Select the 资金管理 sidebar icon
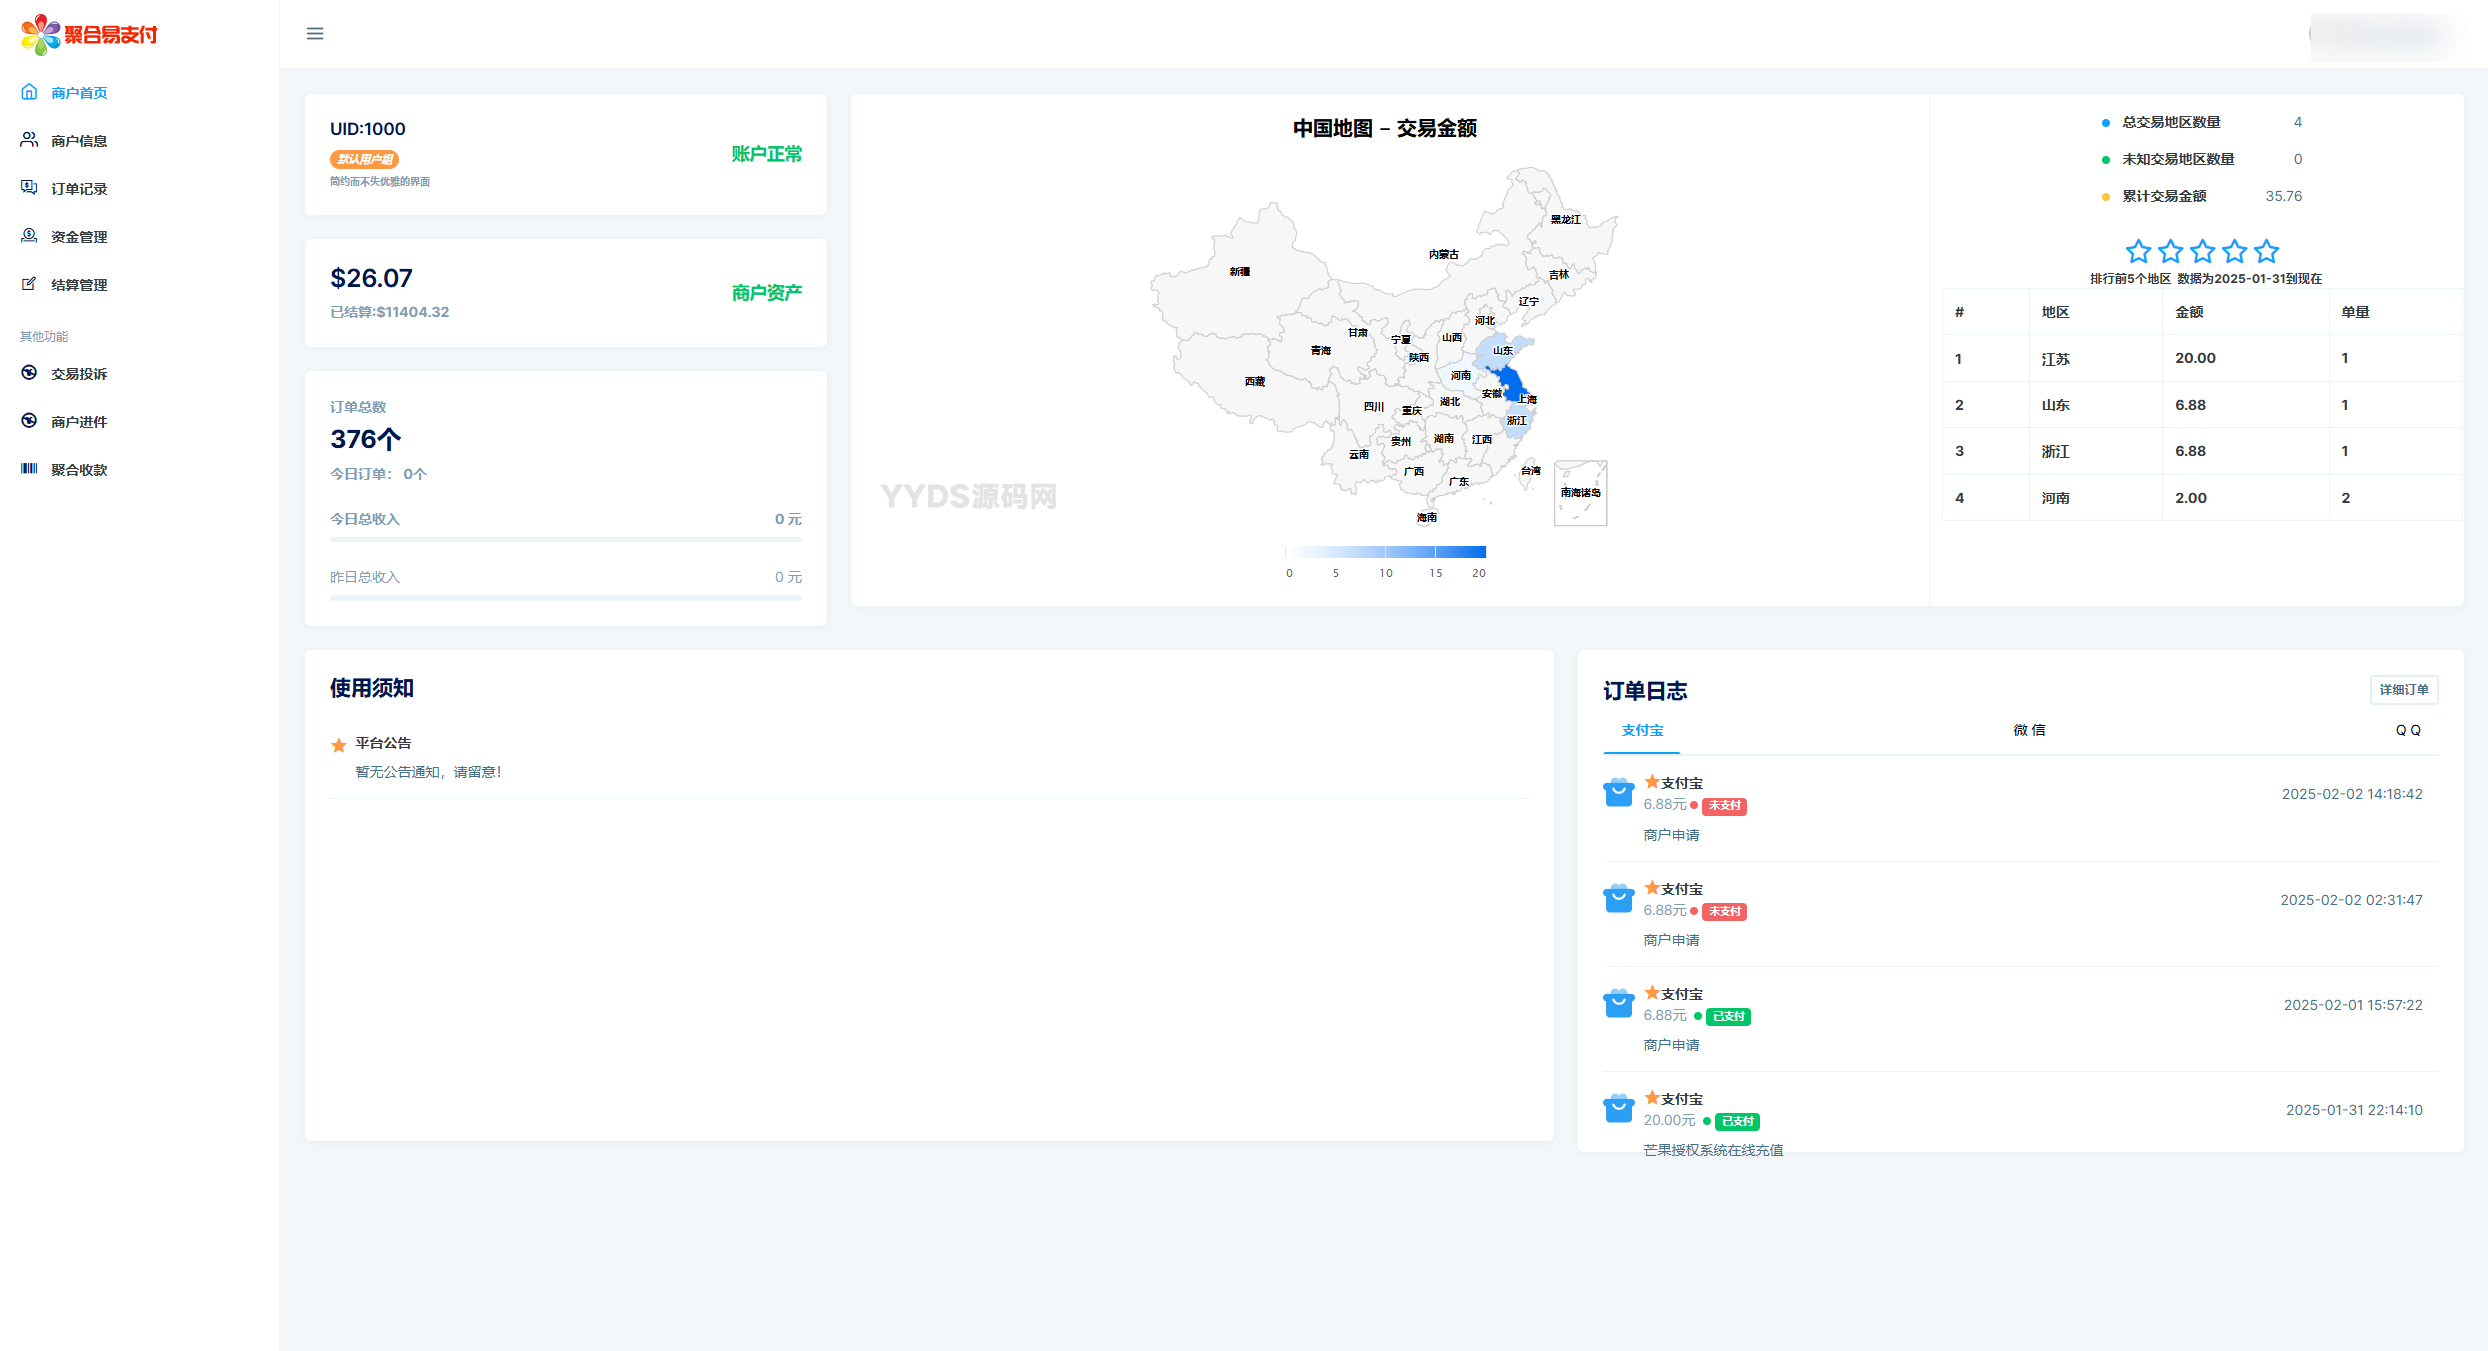This screenshot has width=2488, height=1351. pos(29,236)
